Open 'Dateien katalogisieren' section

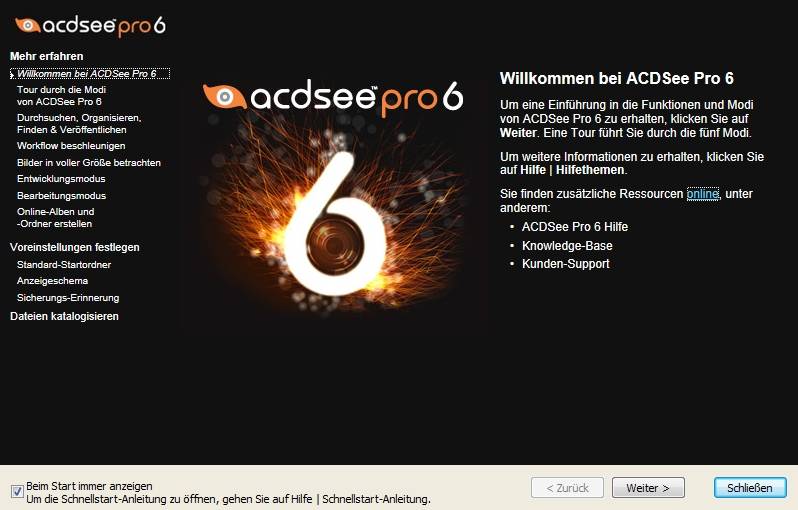tap(64, 316)
